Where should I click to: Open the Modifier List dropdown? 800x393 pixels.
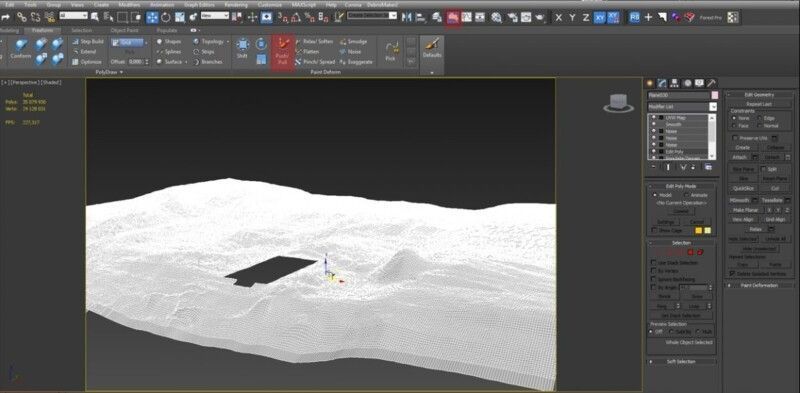tap(682, 107)
